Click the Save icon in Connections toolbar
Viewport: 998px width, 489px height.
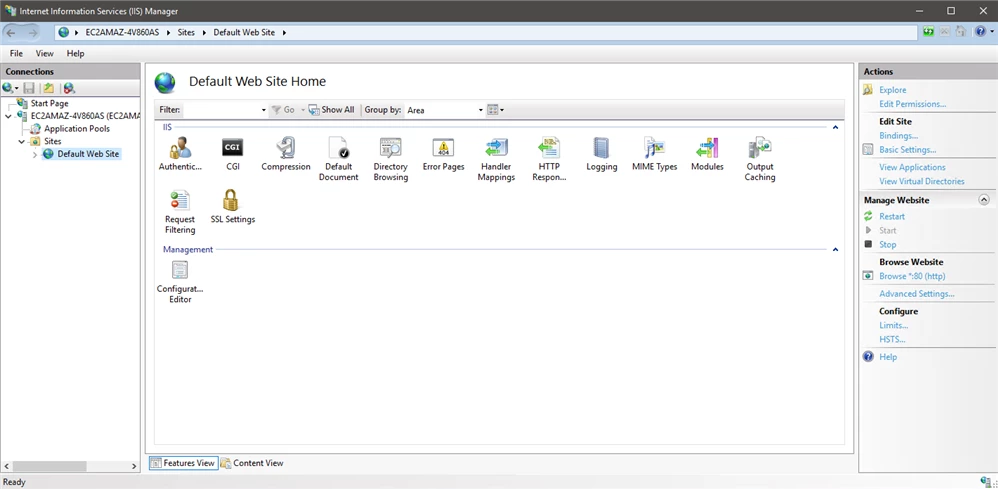29,89
